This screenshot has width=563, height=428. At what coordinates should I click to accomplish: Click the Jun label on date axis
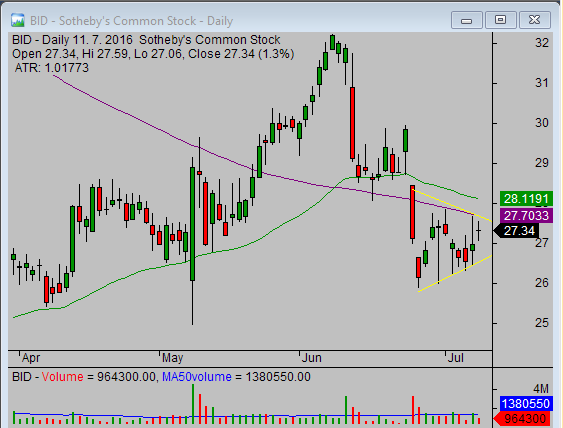(x=311, y=358)
